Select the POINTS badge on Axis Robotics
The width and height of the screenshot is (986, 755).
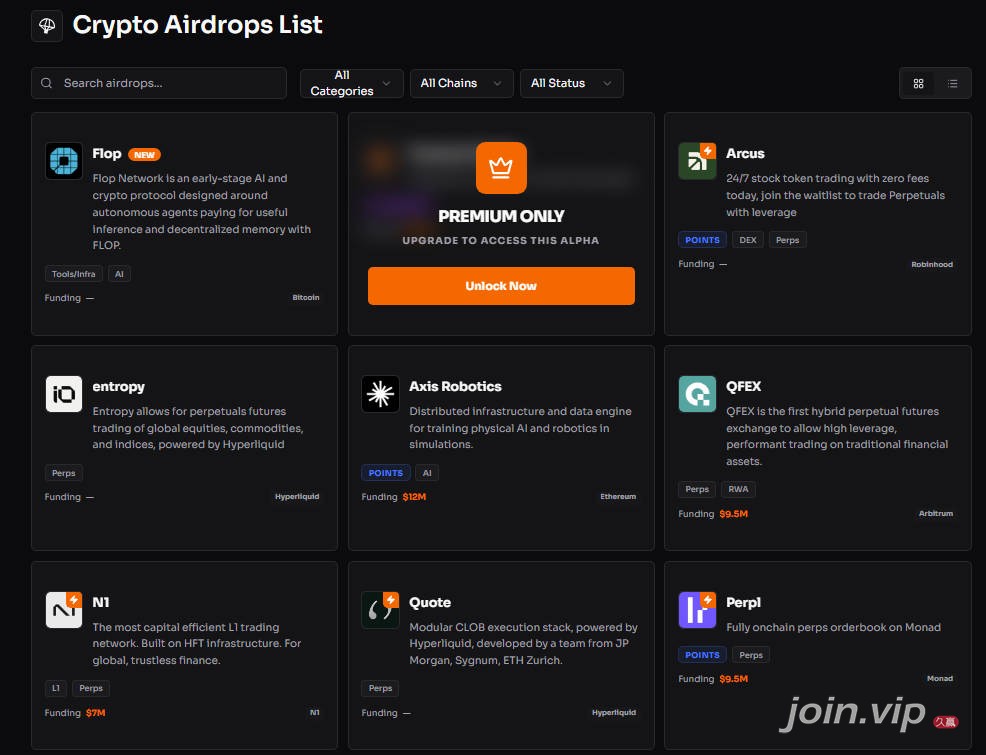tap(385, 473)
